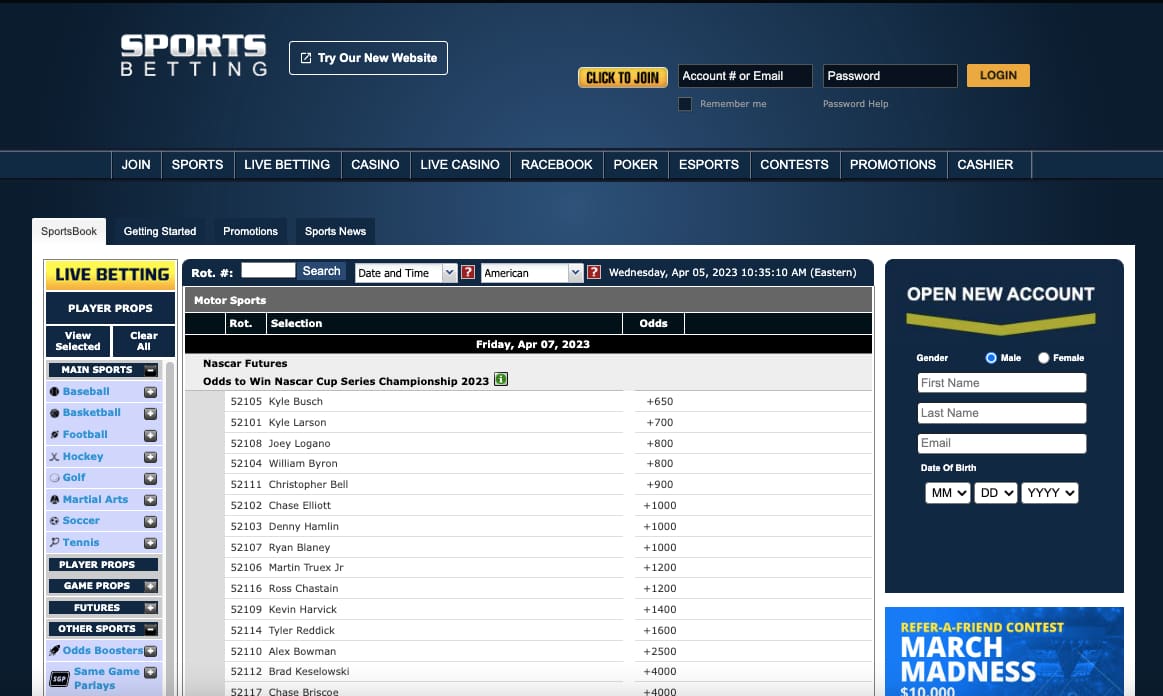Click Try Our New Website button
The width and height of the screenshot is (1163, 696).
(x=368, y=58)
